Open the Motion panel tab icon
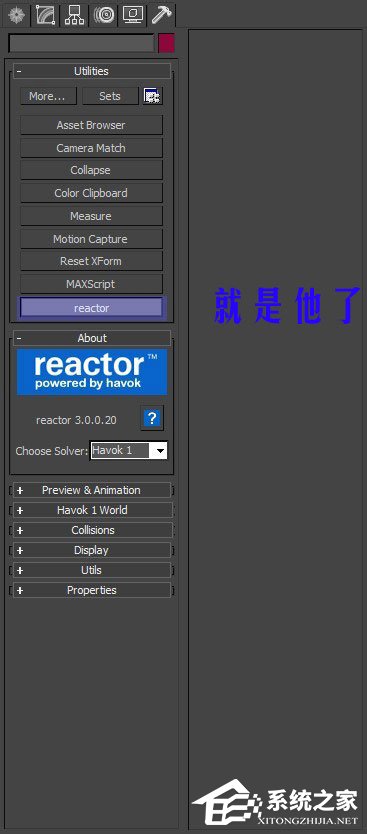Viewport: 367px width, 834px height. (x=104, y=14)
